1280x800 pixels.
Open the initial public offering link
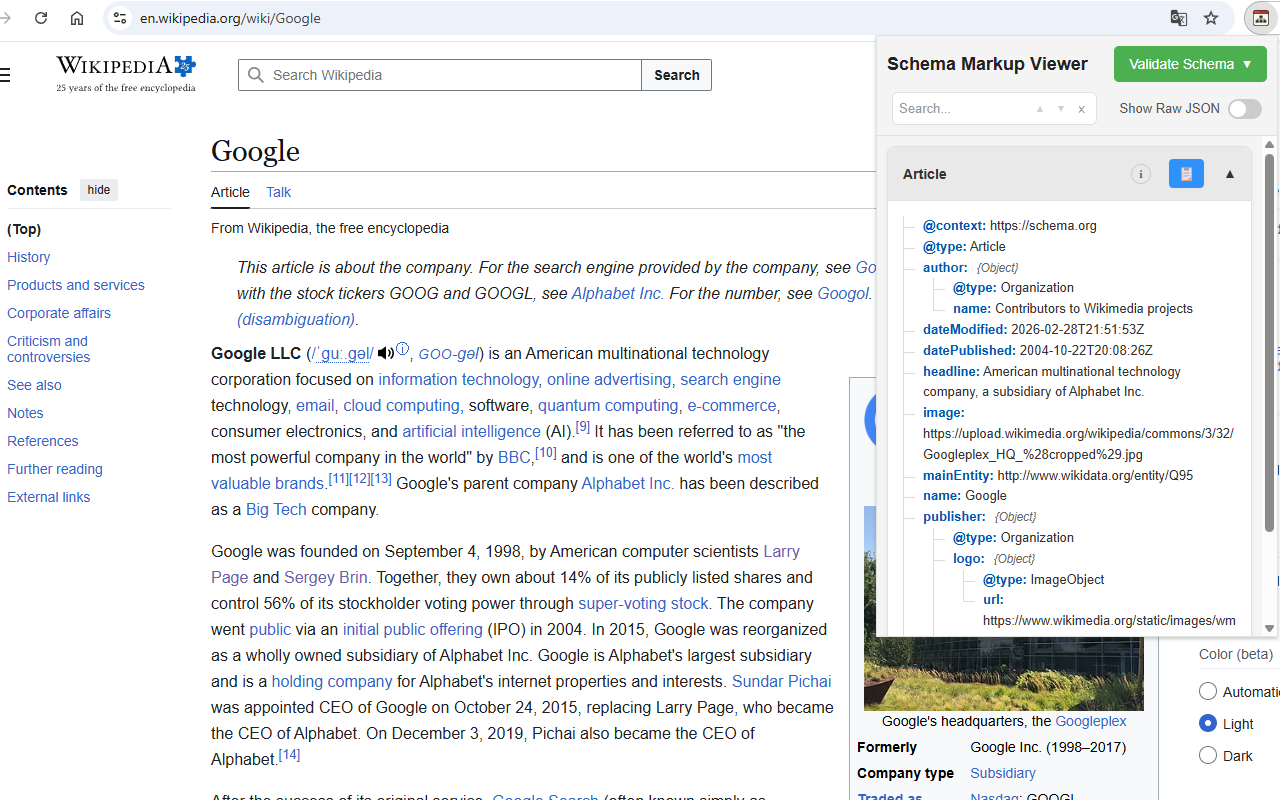pos(413,629)
